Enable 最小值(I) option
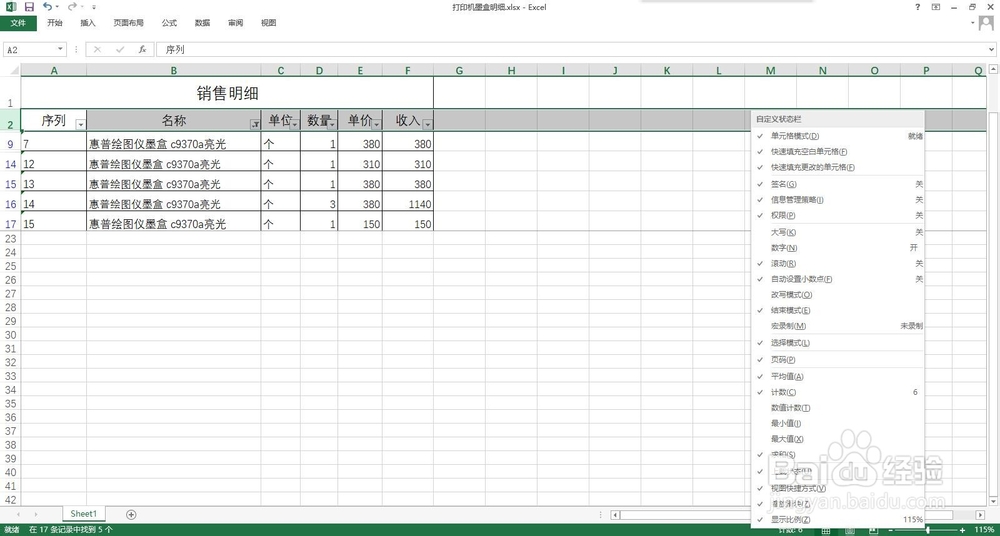The image size is (1000, 536). [838, 423]
